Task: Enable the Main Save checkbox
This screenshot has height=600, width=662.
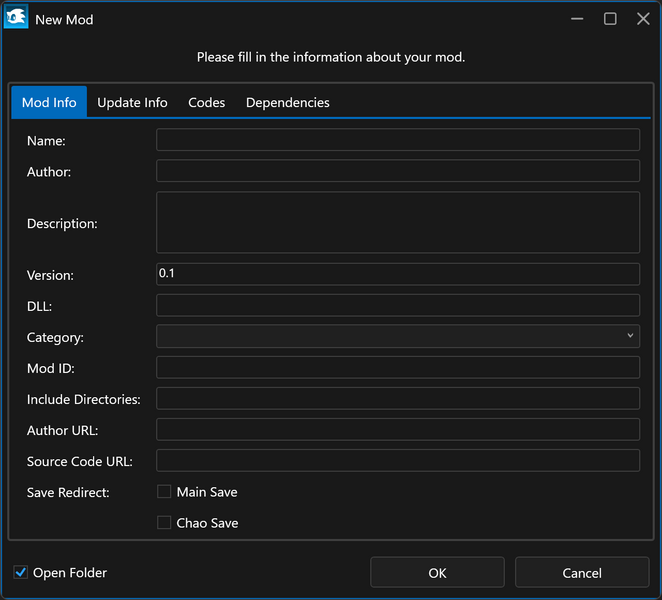Action: (x=164, y=492)
